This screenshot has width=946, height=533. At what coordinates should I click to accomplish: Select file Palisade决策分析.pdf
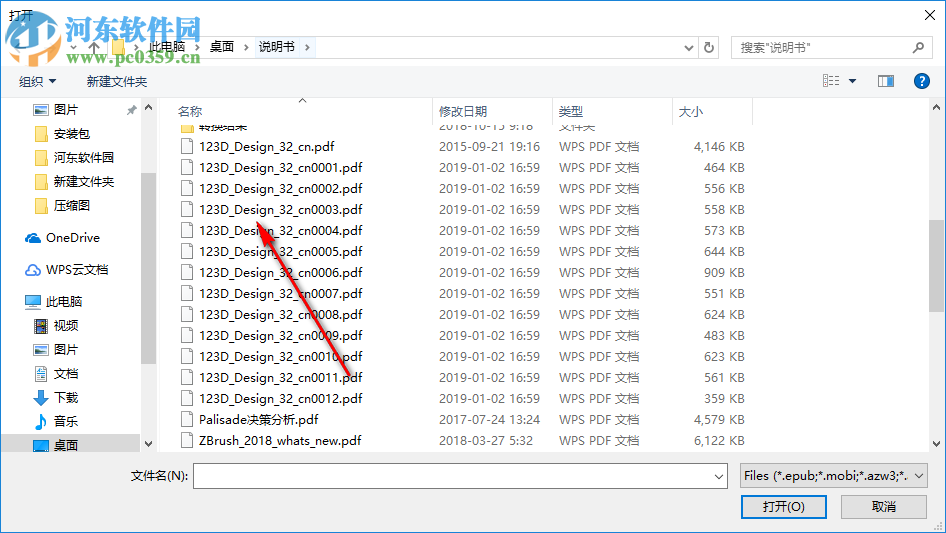tap(259, 420)
